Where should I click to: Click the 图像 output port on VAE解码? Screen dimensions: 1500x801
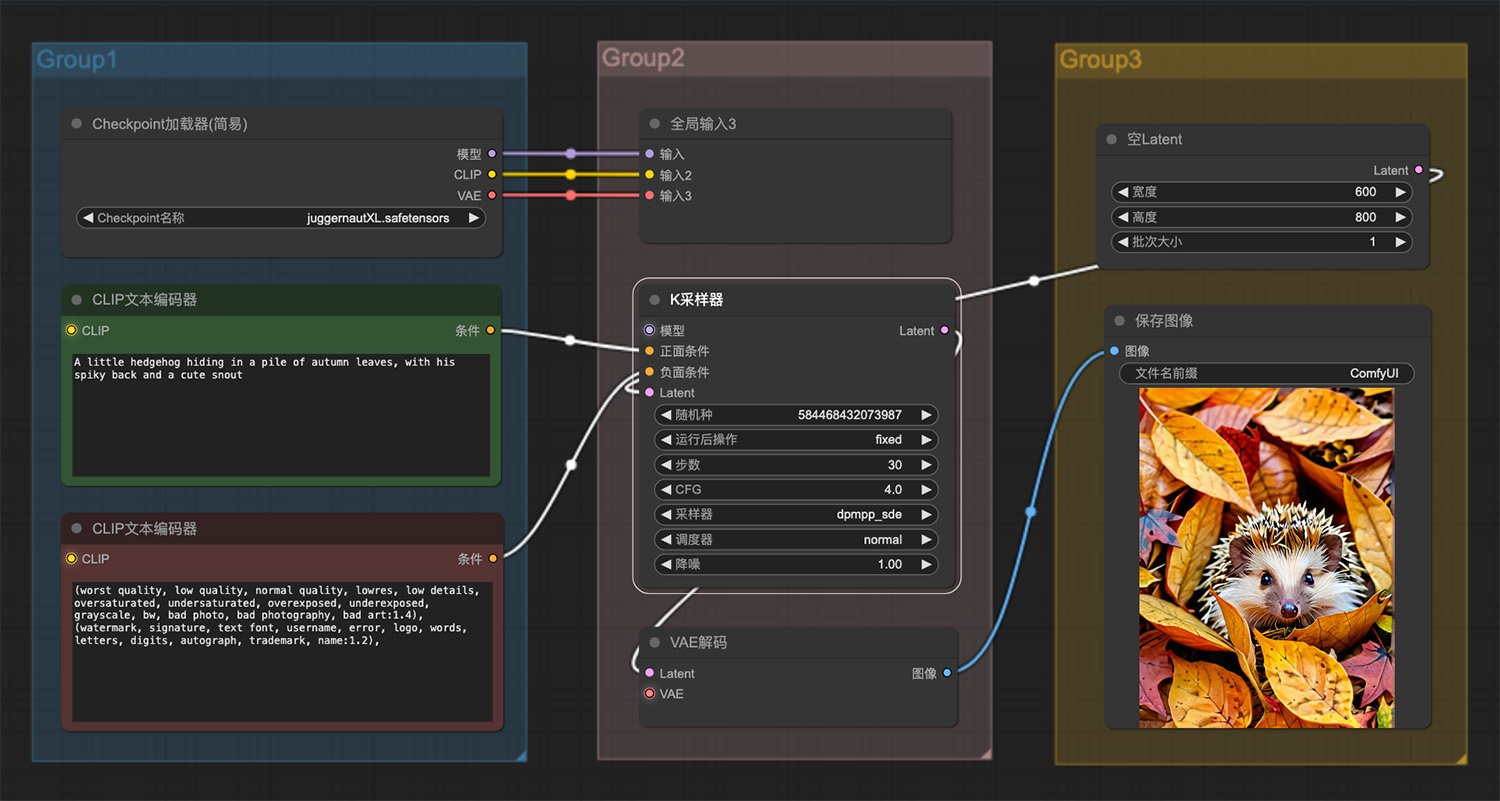[947, 673]
